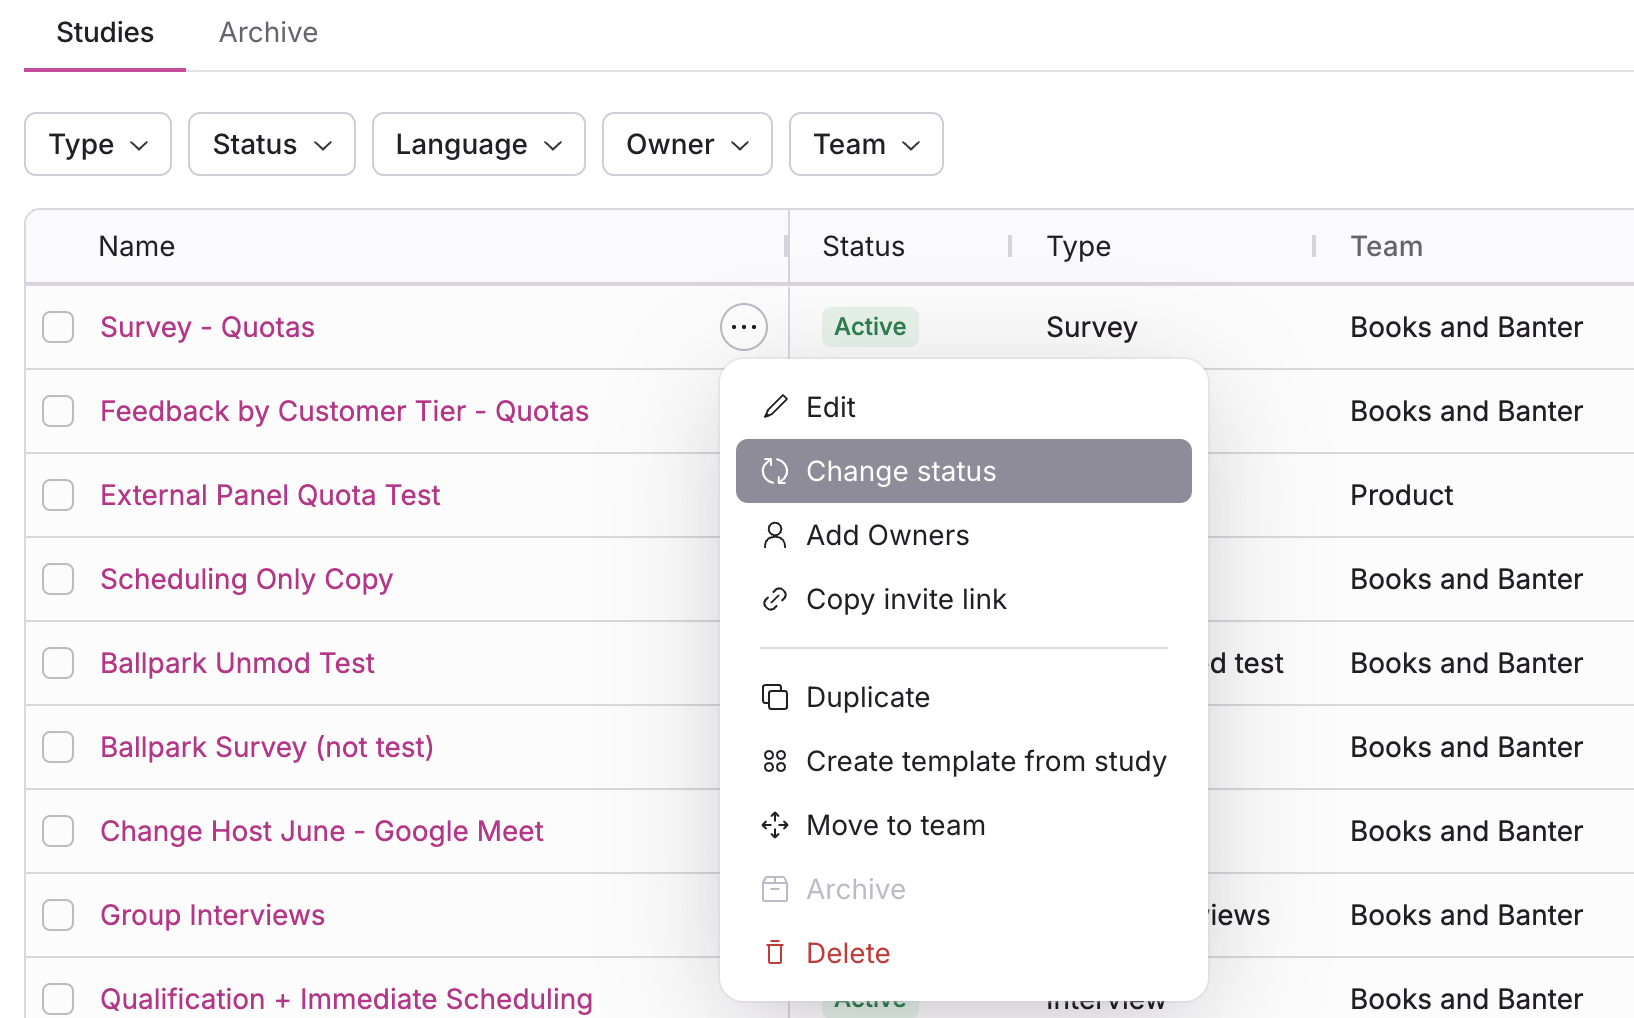The width and height of the screenshot is (1634, 1018).
Task: Click the Move to team arrows icon
Action: (x=775, y=825)
